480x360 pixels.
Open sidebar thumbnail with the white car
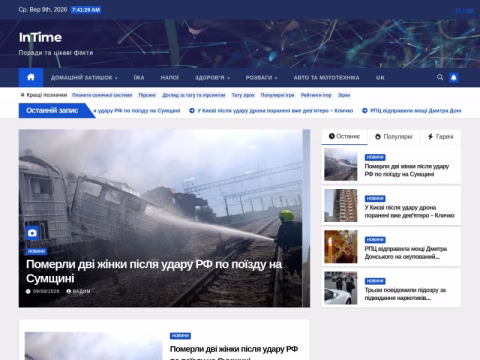pos(340,288)
